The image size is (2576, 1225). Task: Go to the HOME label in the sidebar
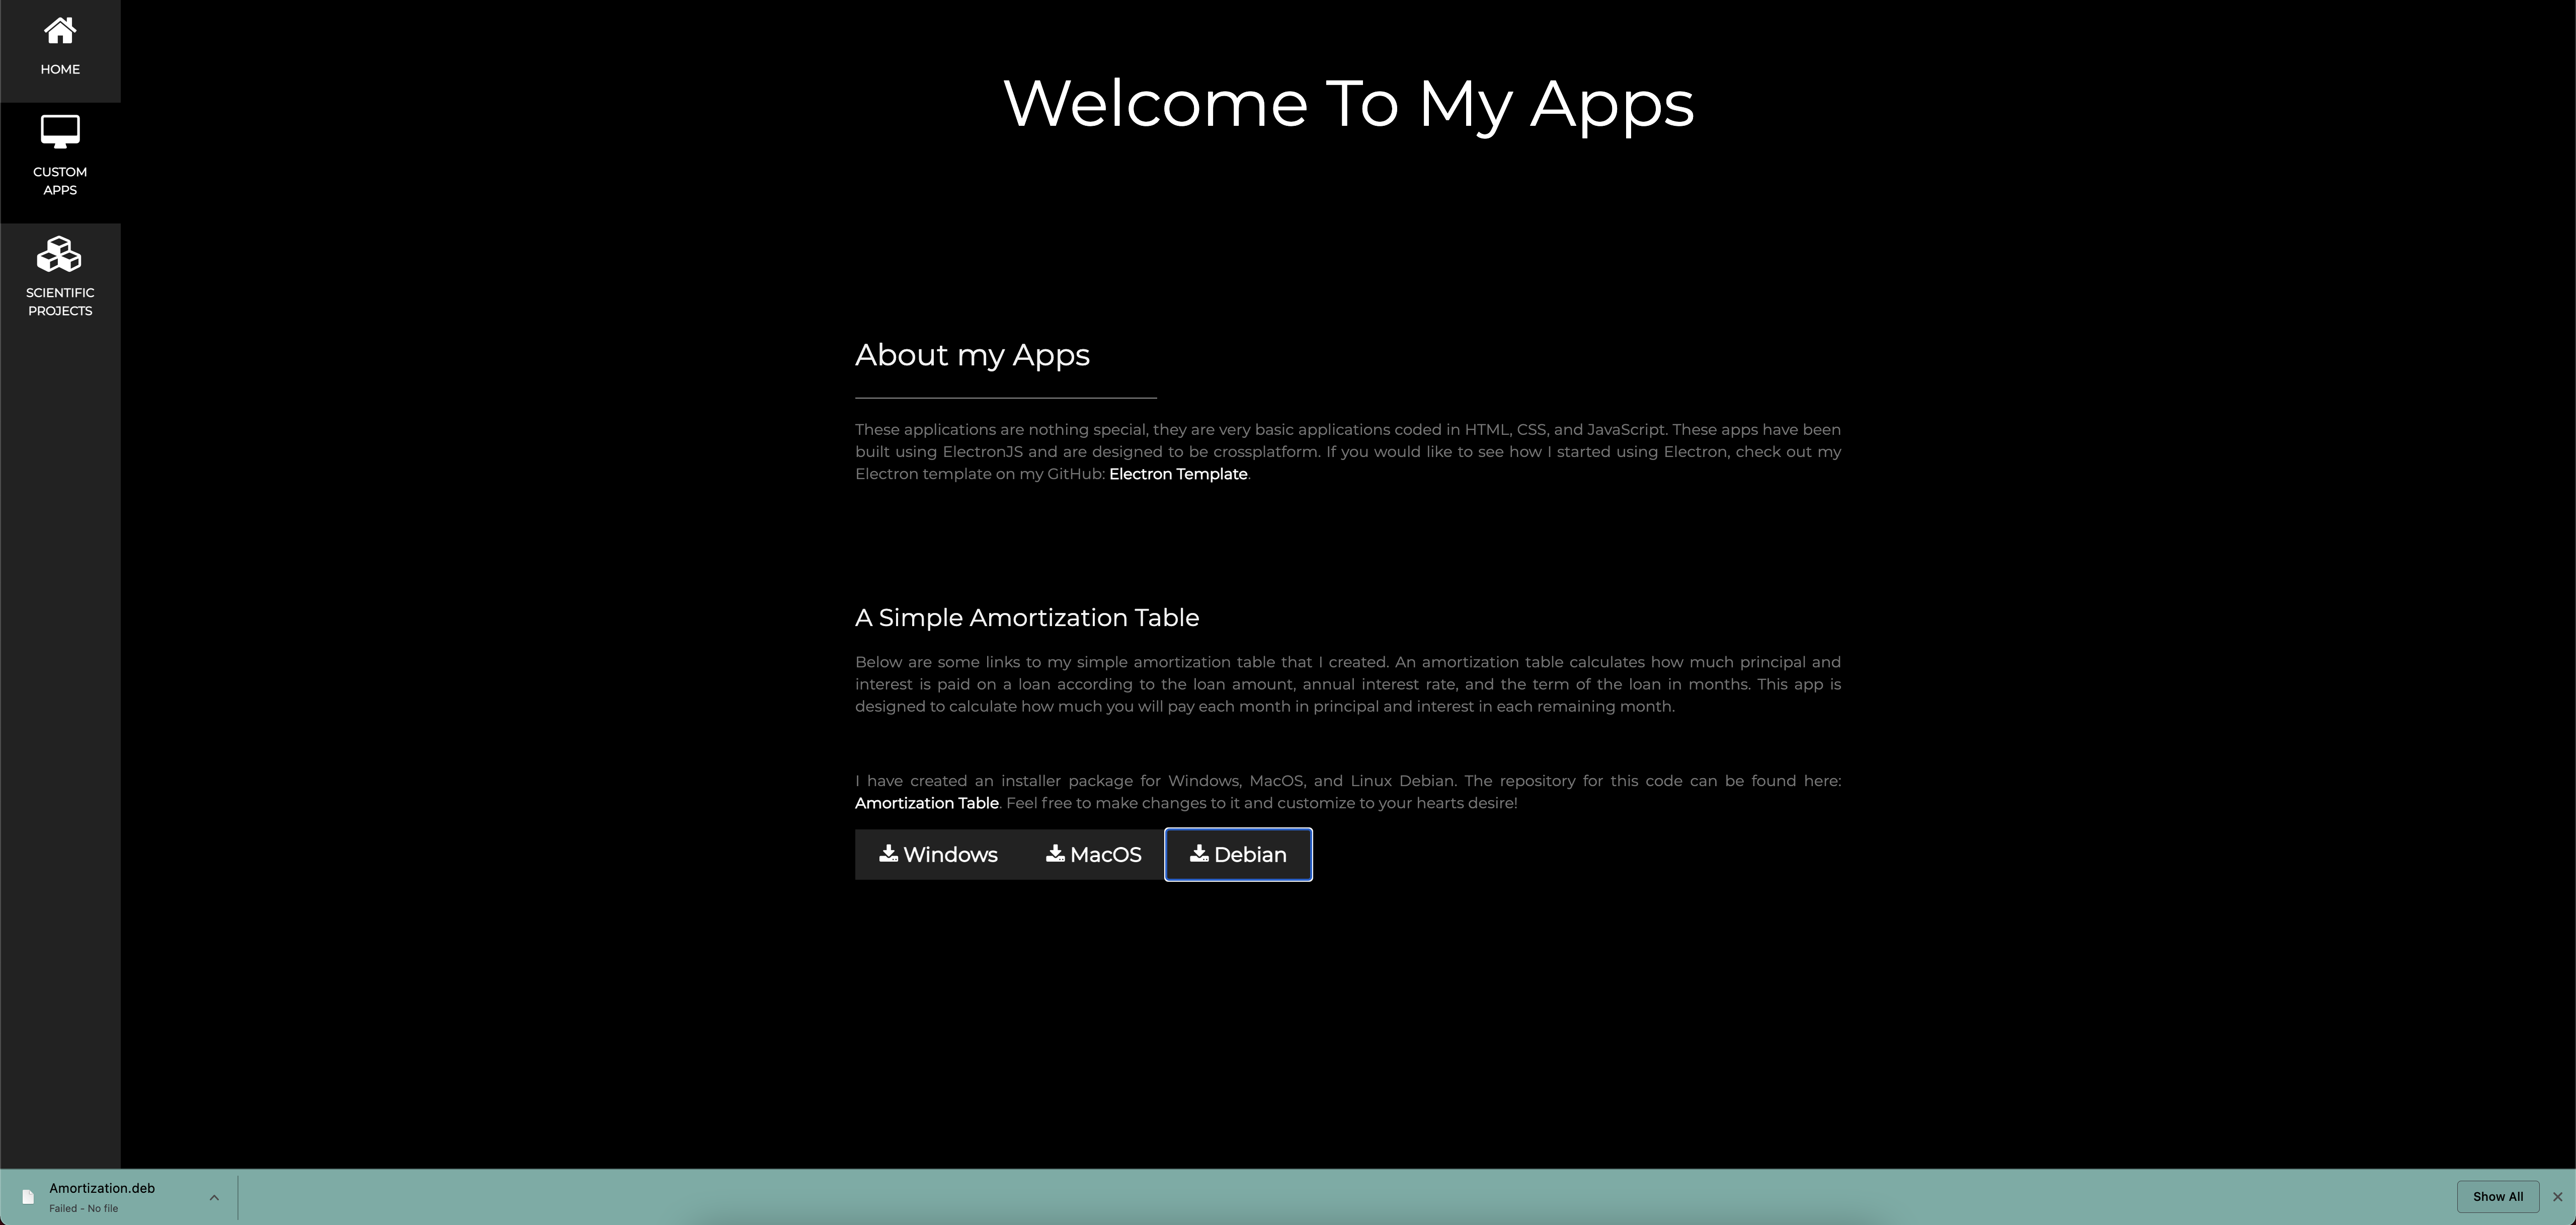point(60,69)
